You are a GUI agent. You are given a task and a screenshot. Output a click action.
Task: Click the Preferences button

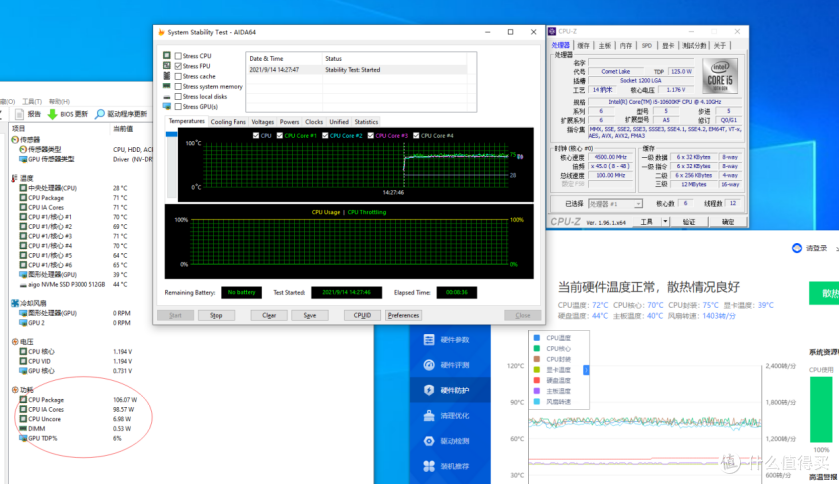pos(403,315)
